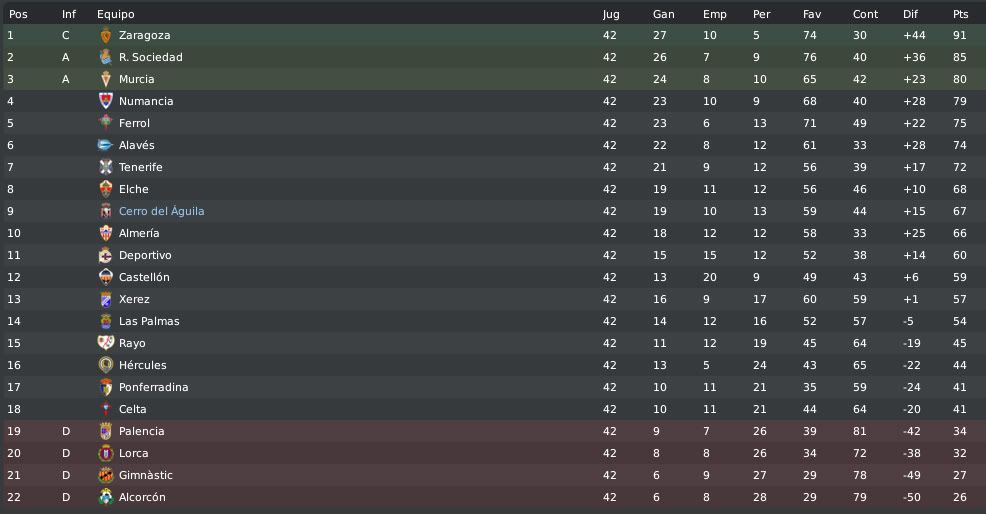Click the Deportivo club badge
Screen dimensions: 986x514
tap(106, 255)
